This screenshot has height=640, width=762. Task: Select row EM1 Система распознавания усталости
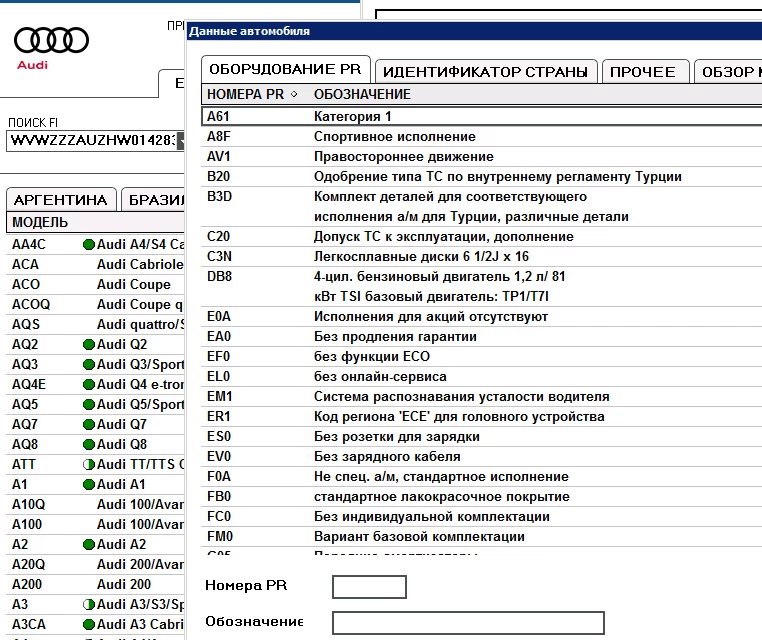(482, 397)
